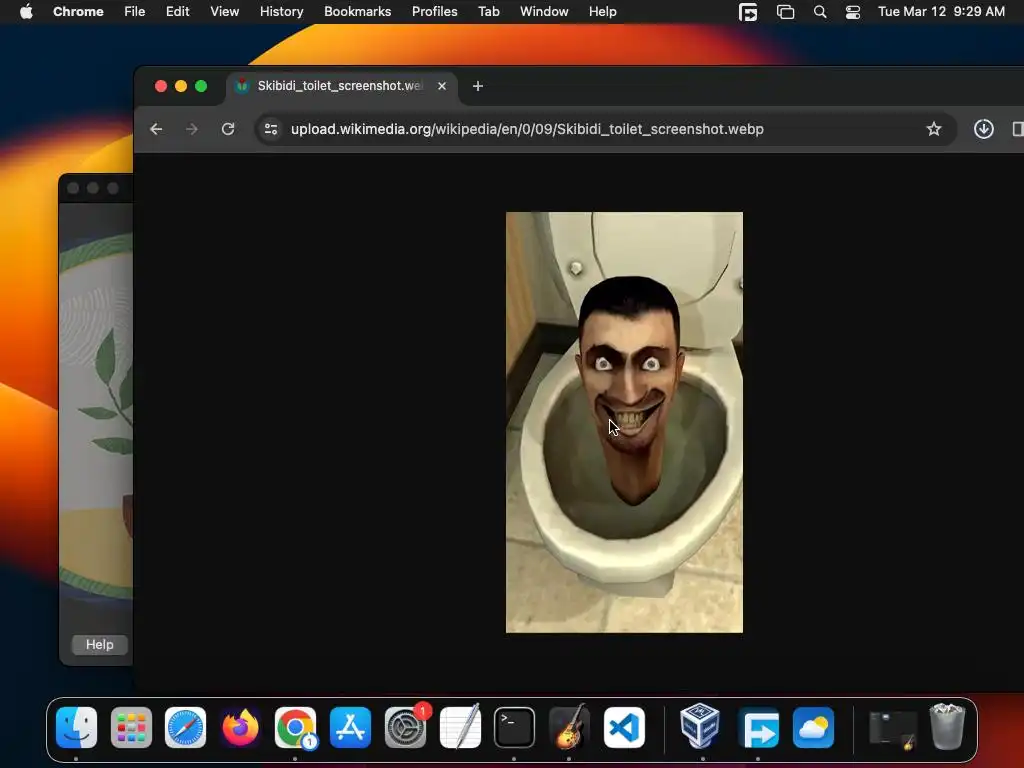Open Chrome downloads icon
Viewport: 1024px width, 768px height.
(984, 129)
